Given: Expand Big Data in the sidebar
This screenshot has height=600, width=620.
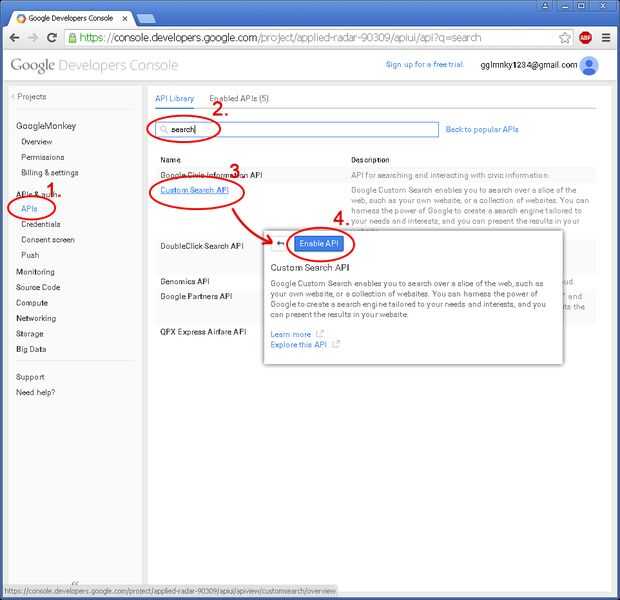Looking at the screenshot, I should [x=31, y=349].
